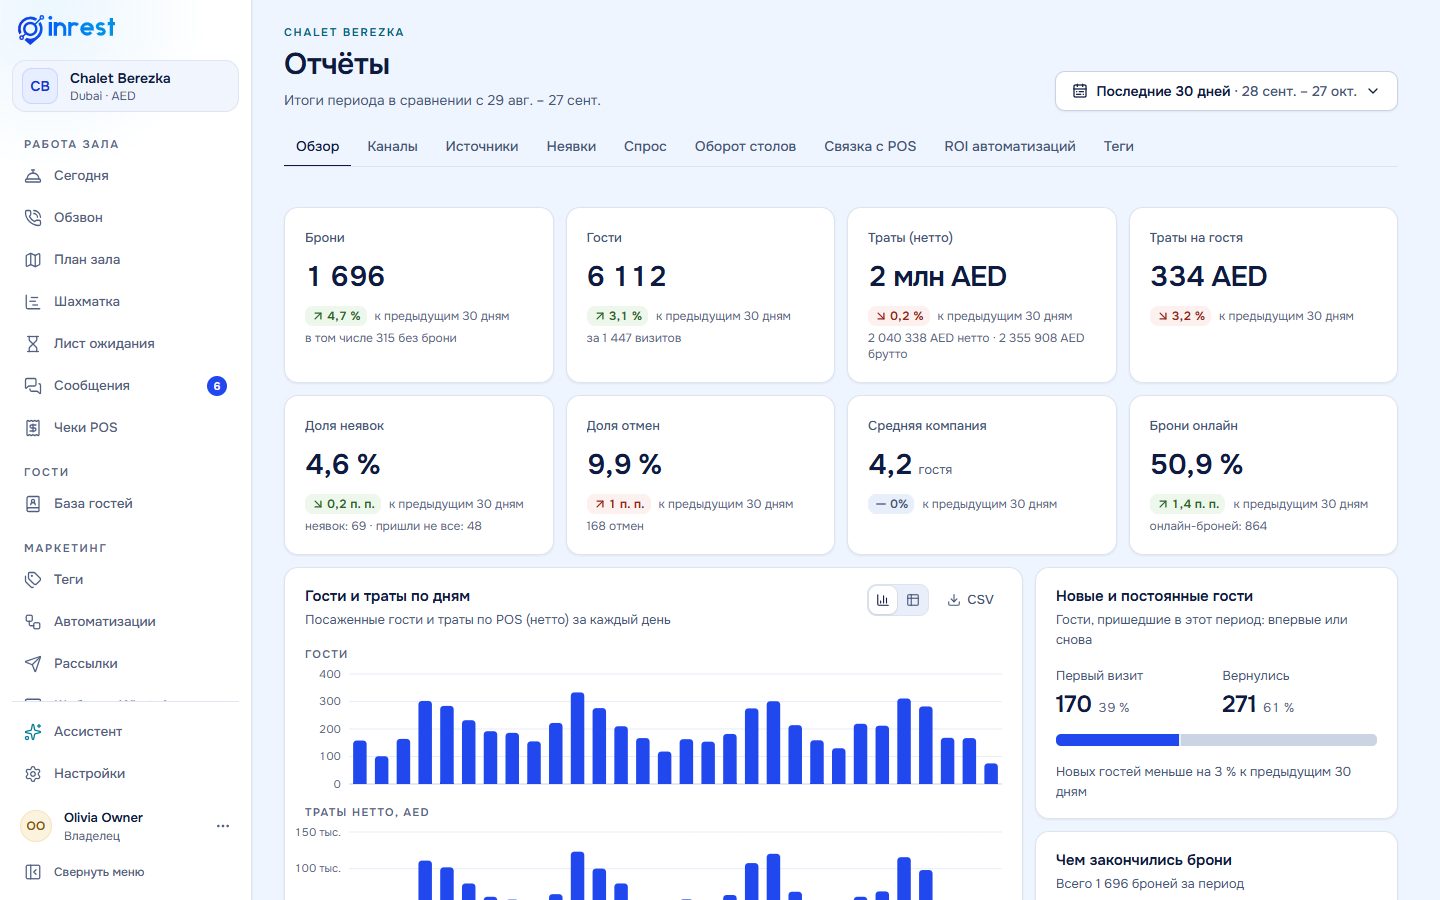Click Свернуть меню to collapse sidebar
The height and width of the screenshot is (900, 1440).
click(126, 872)
